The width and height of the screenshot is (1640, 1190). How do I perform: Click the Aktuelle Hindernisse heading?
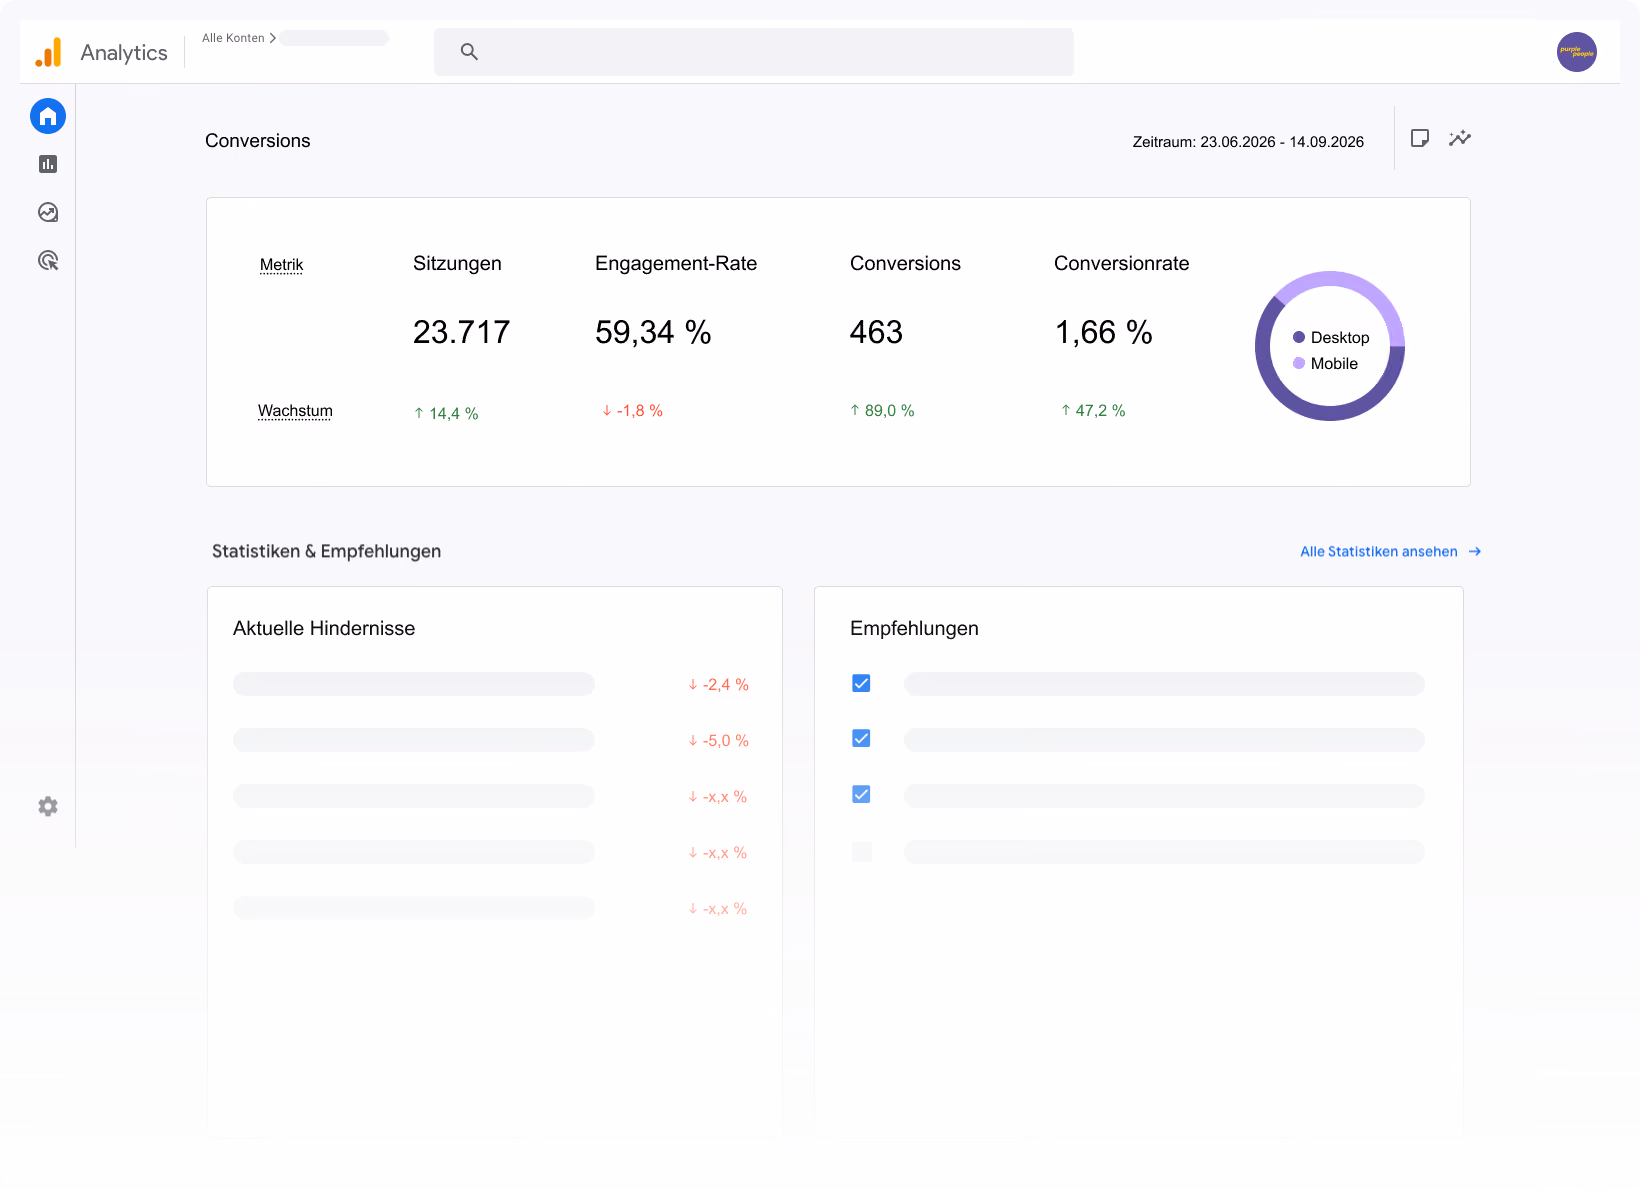[x=324, y=628]
